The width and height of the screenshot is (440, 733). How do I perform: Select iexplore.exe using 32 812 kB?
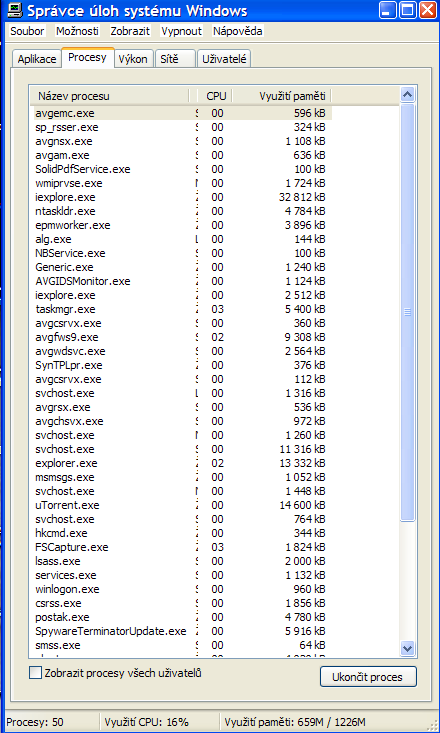tap(183, 197)
